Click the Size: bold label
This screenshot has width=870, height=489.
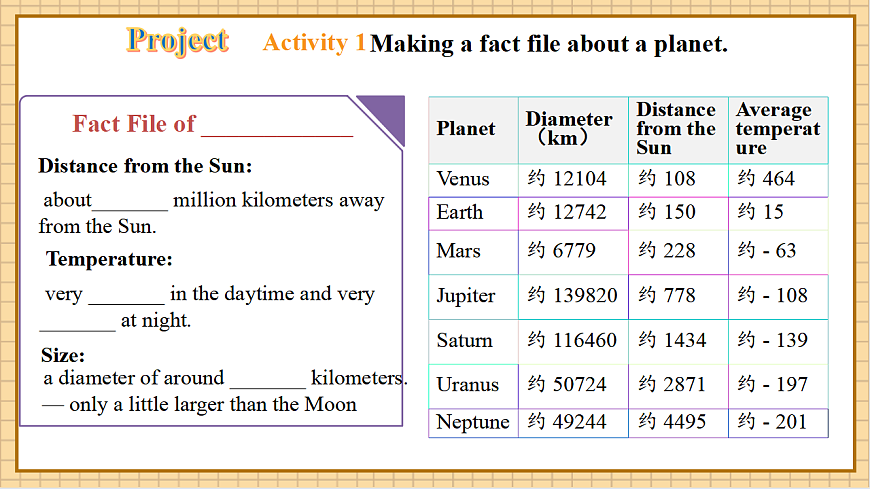[63, 356]
